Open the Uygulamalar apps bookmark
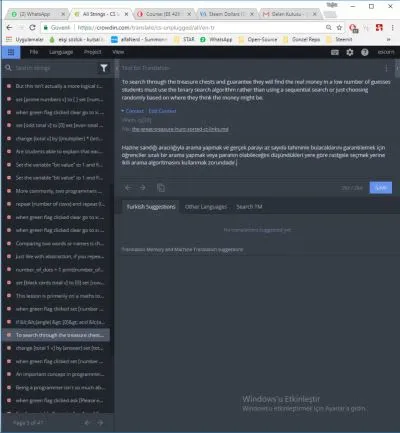The height and width of the screenshot is (433, 400). (x=25, y=39)
